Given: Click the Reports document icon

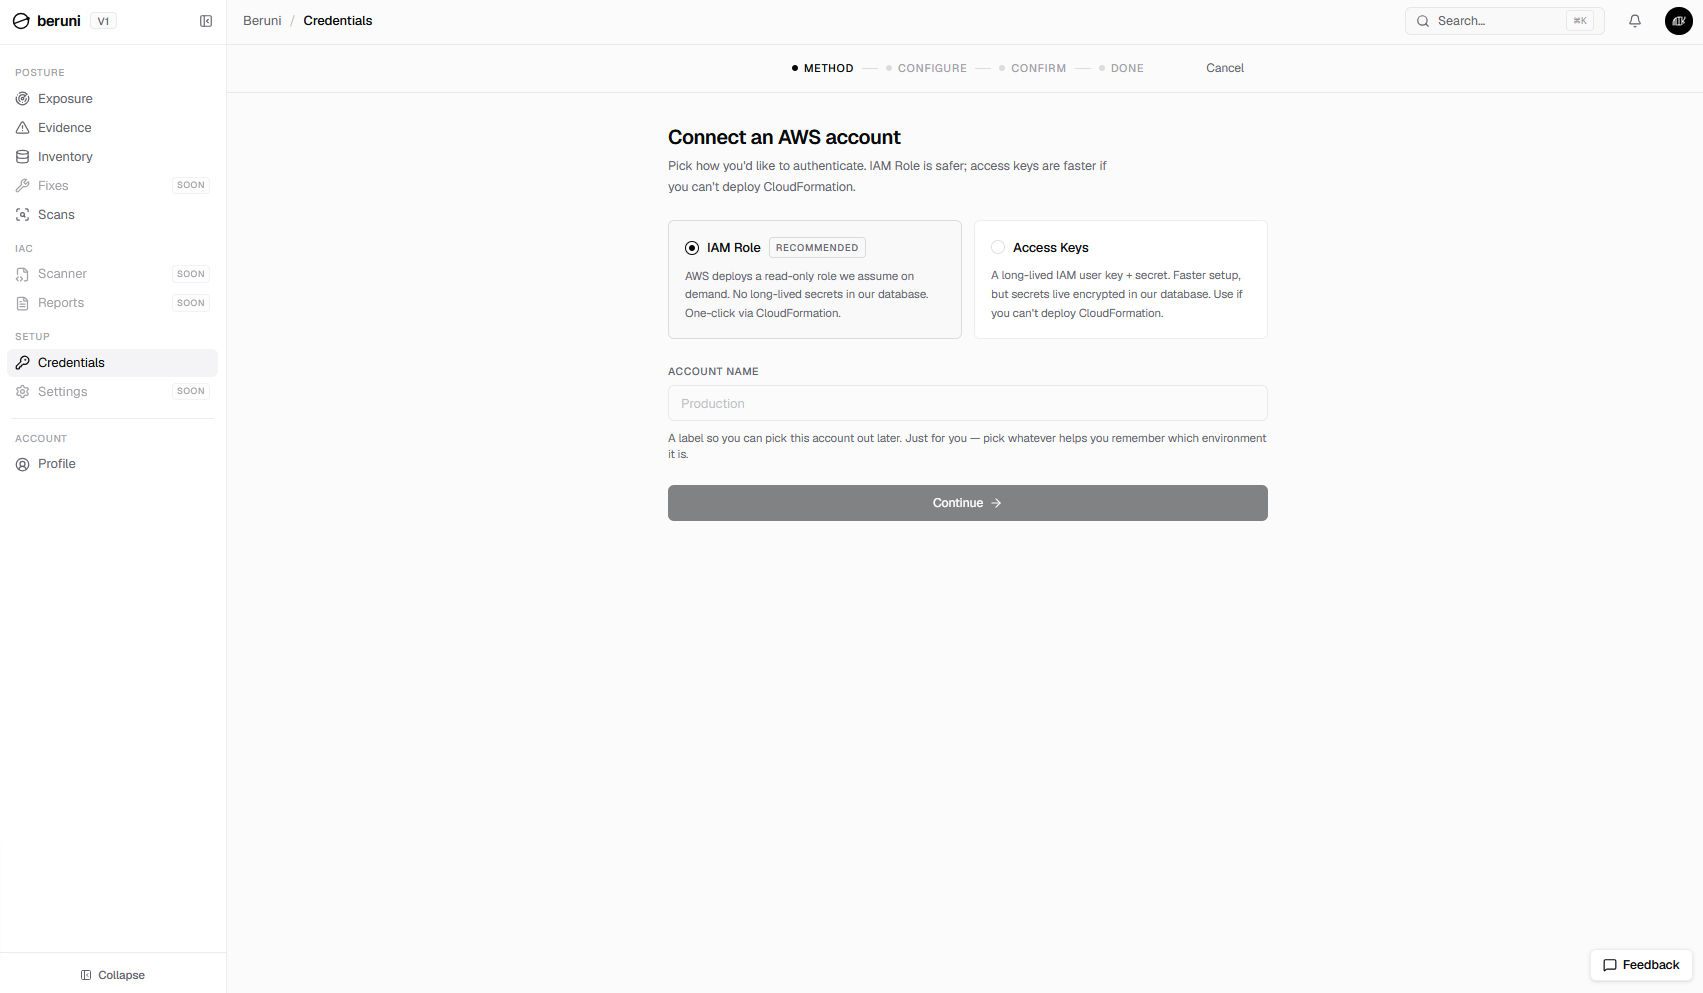Looking at the screenshot, I should 22,303.
